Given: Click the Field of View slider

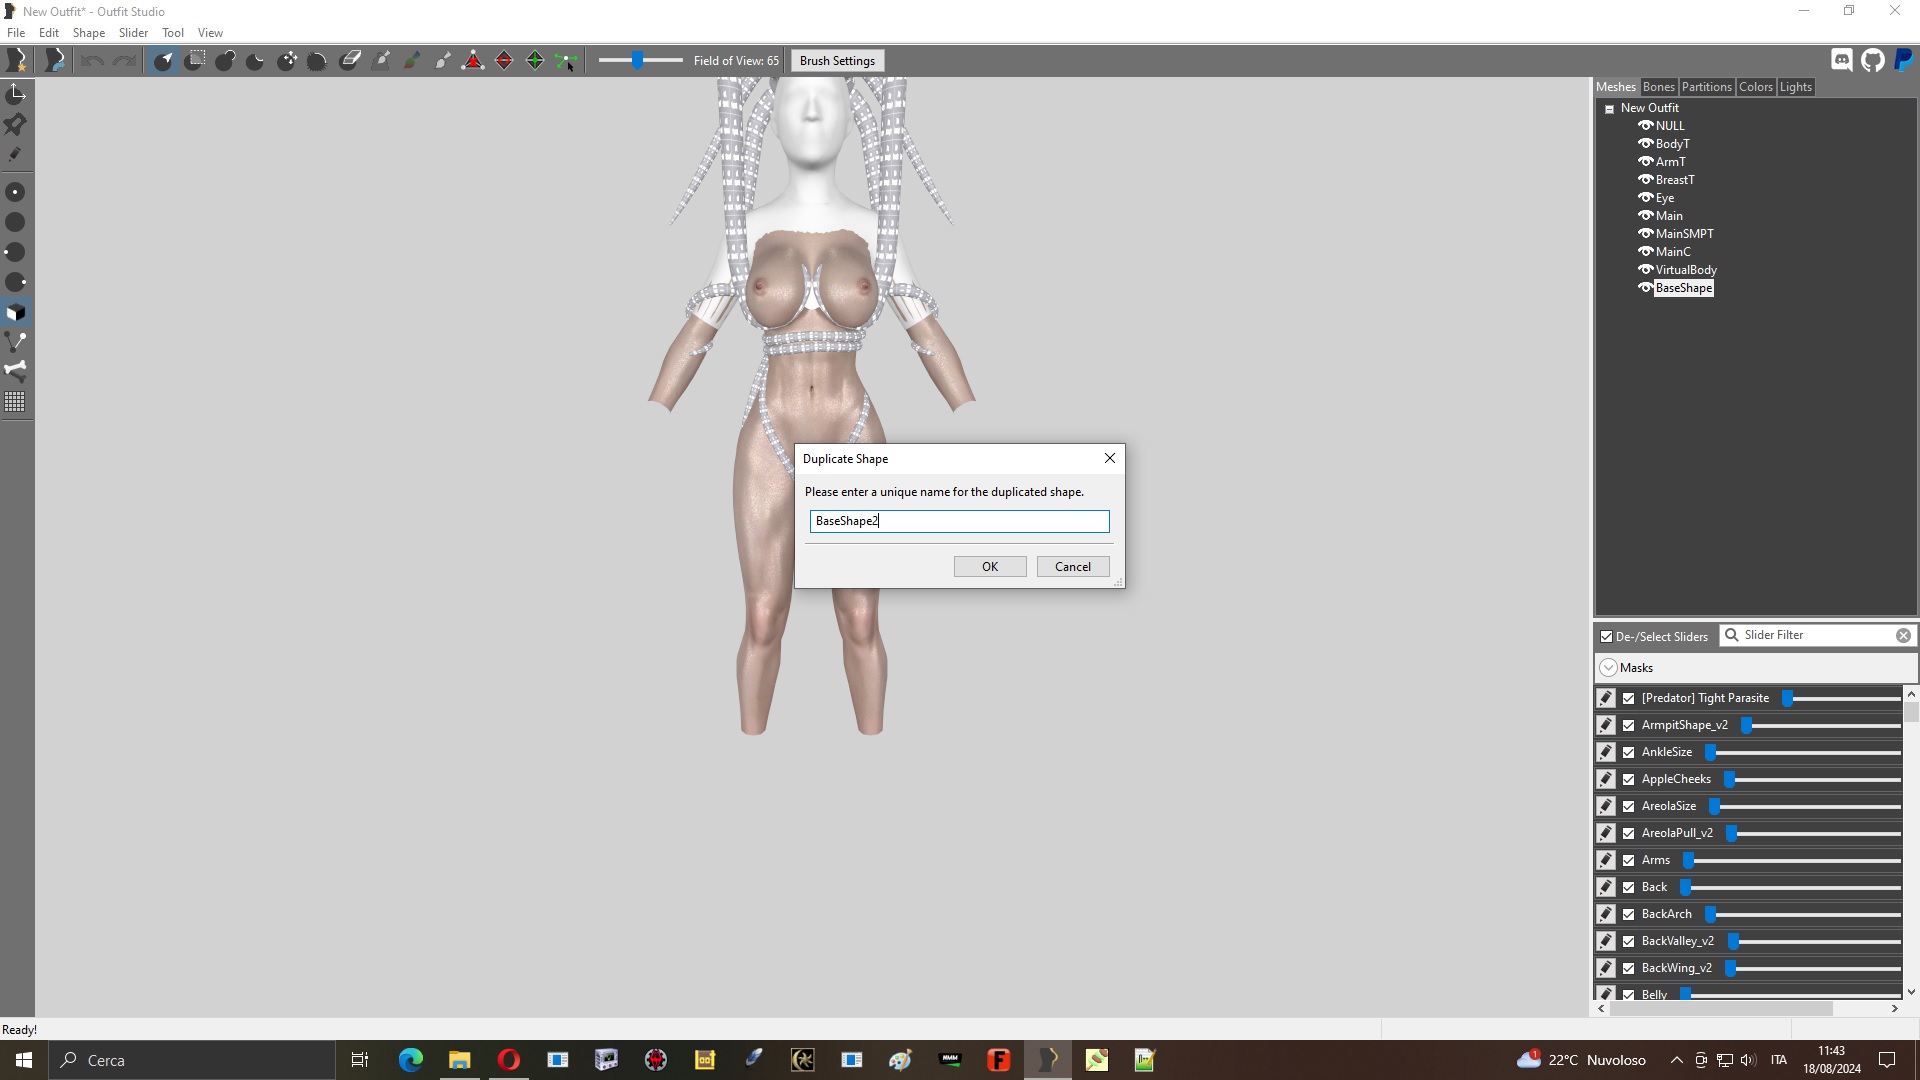Looking at the screenshot, I should [640, 61].
